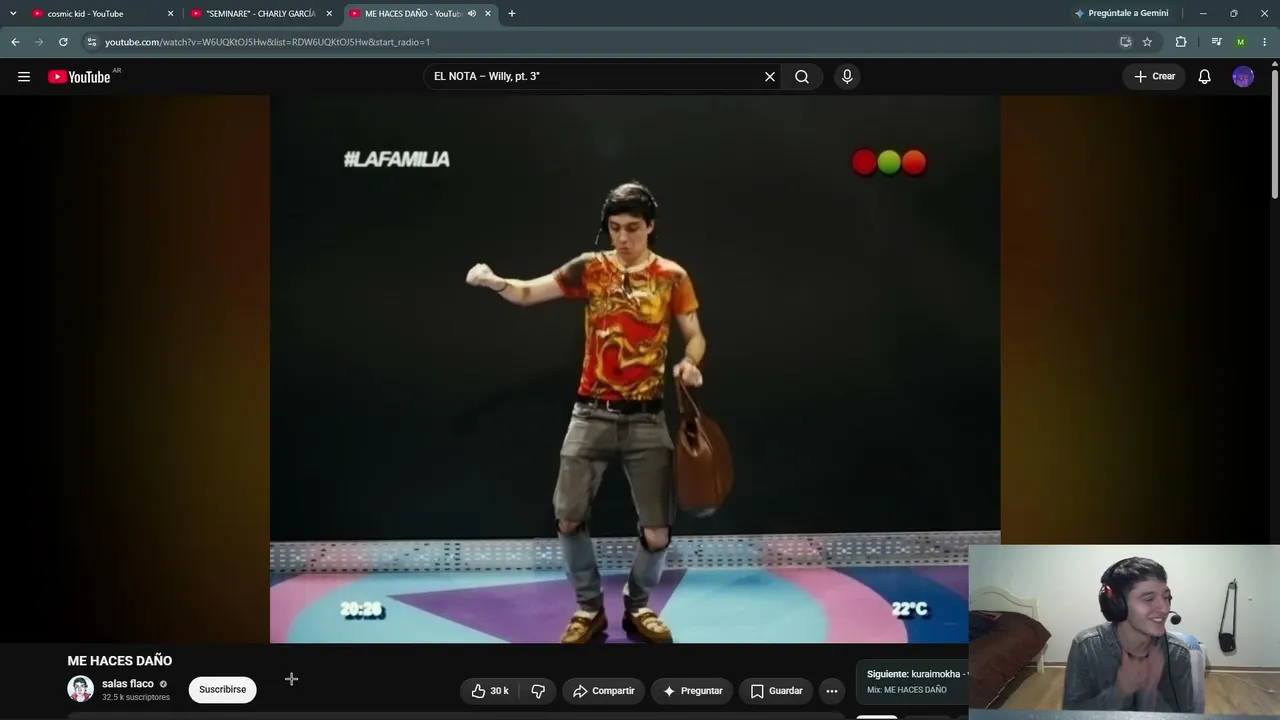Open the salas flaco channel name link

tap(128, 684)
